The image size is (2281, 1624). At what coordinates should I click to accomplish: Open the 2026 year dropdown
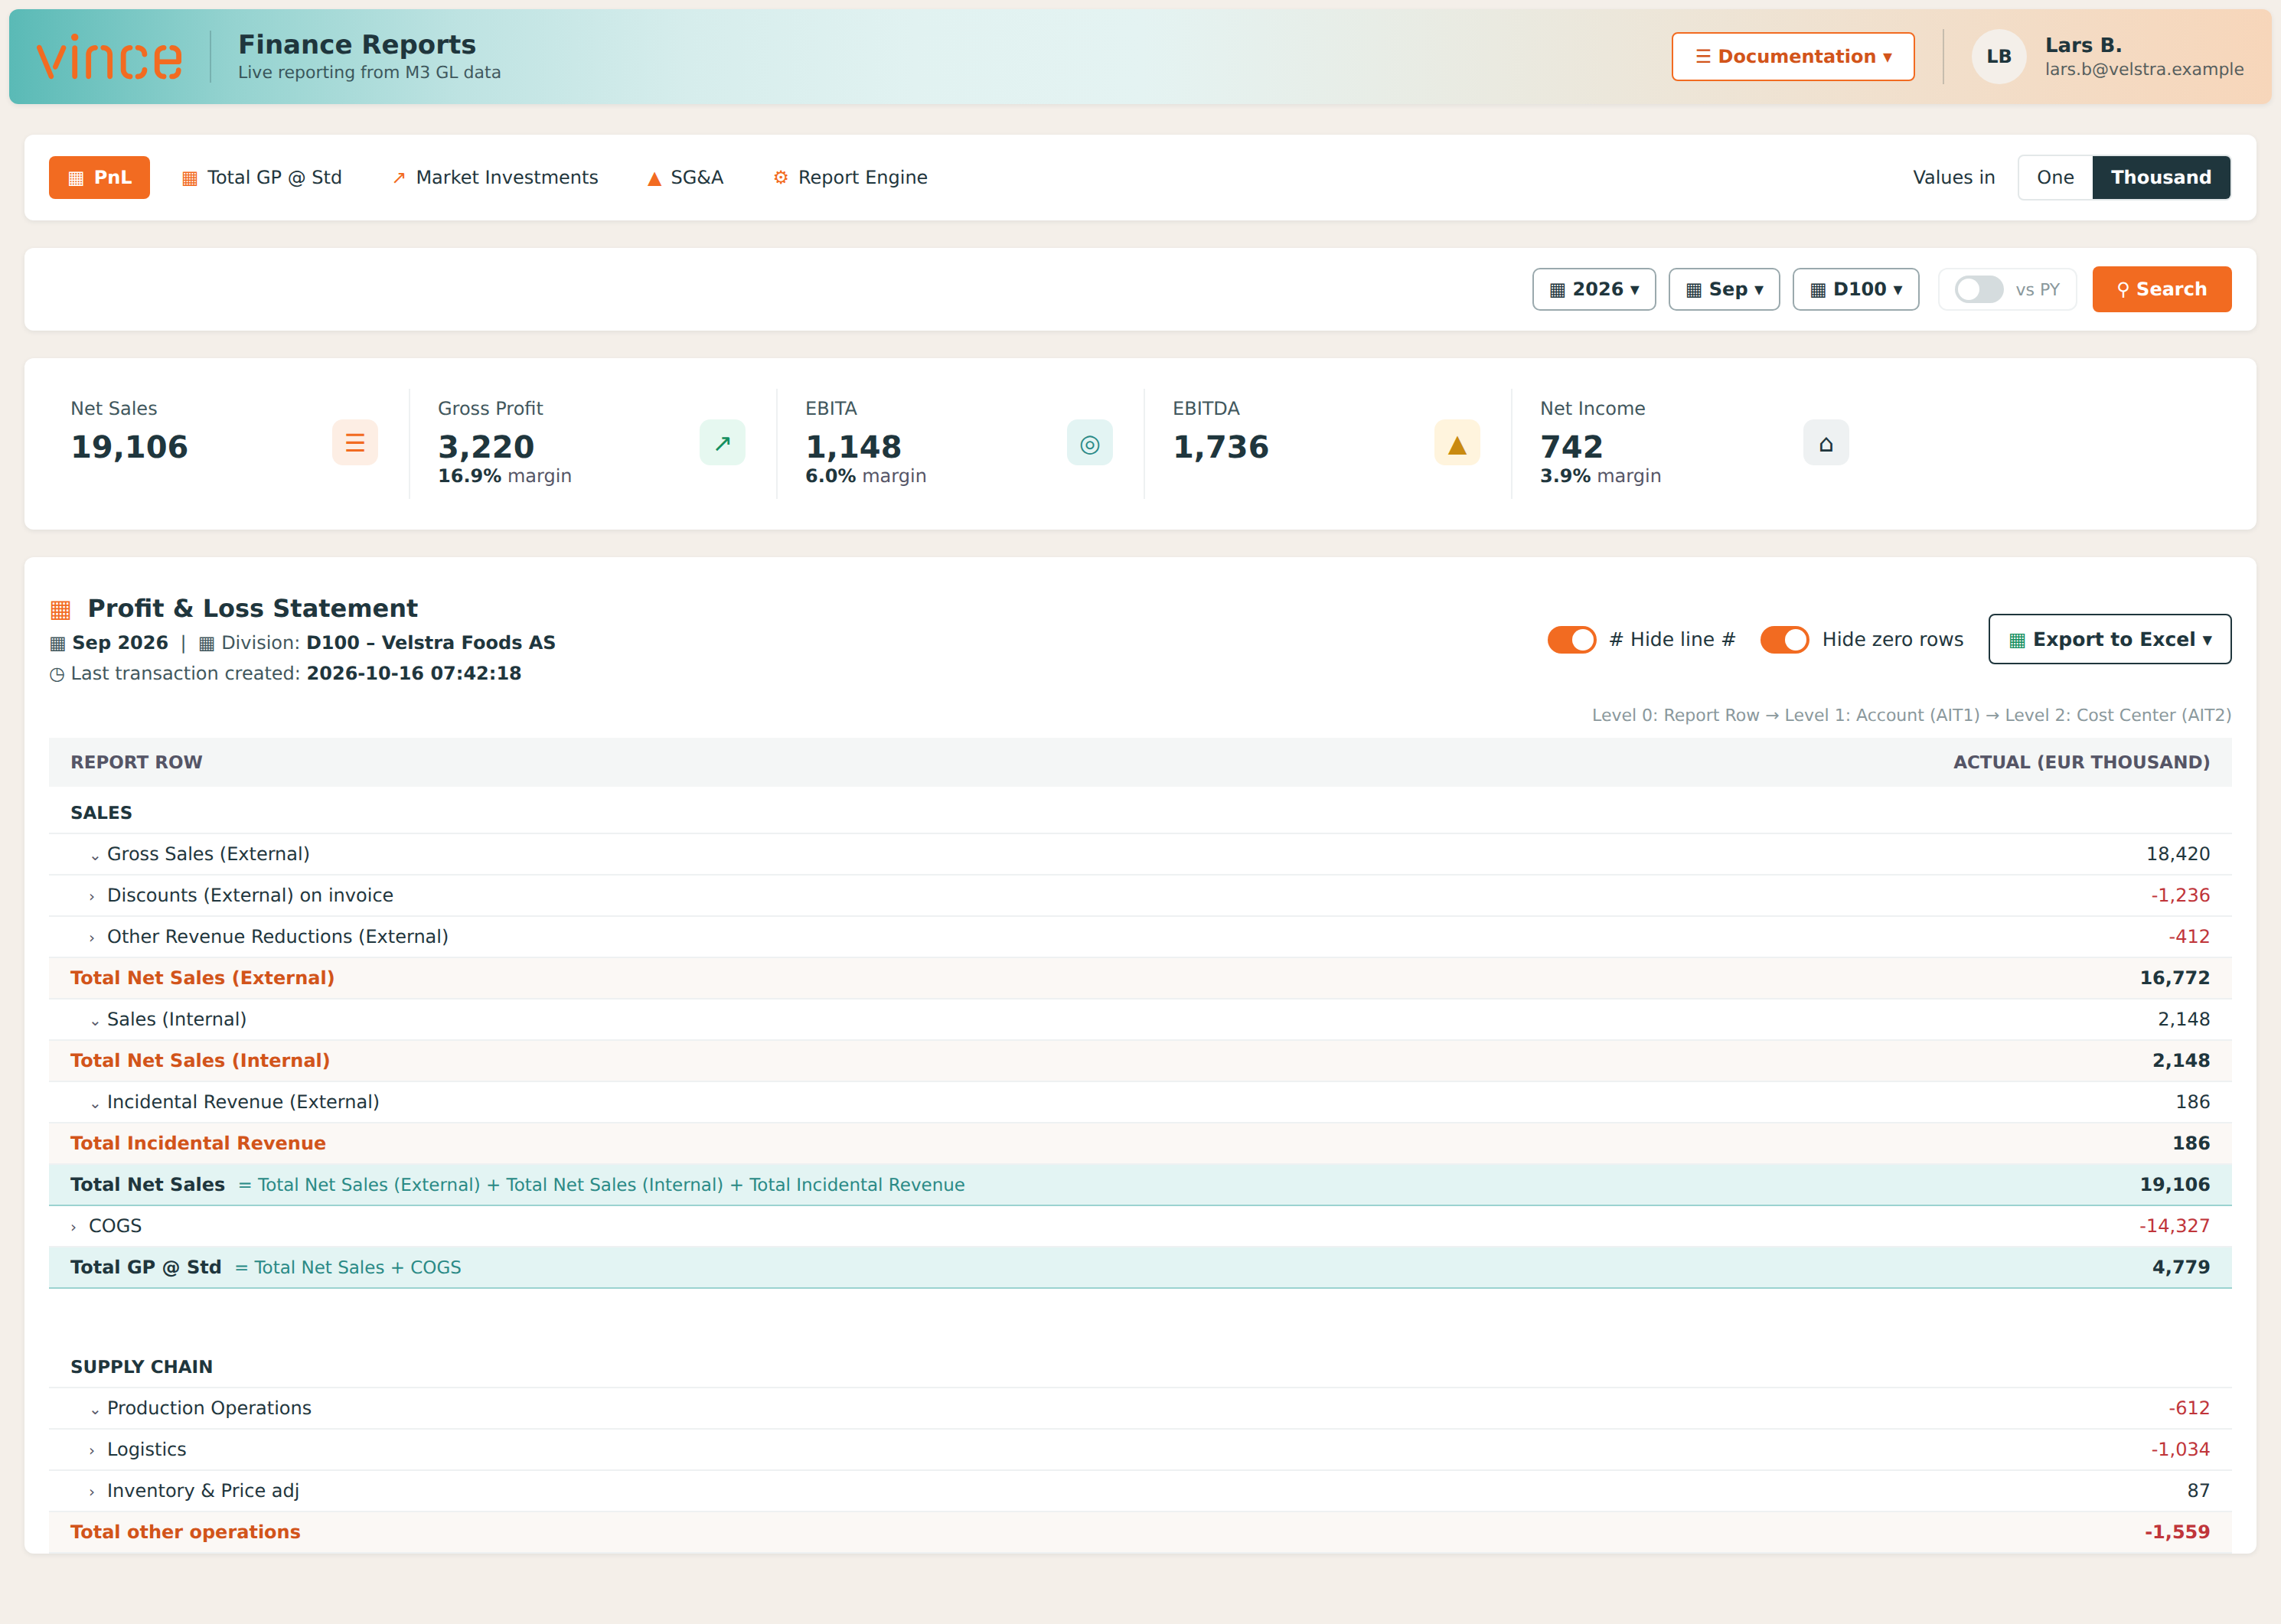point(1594,290)
